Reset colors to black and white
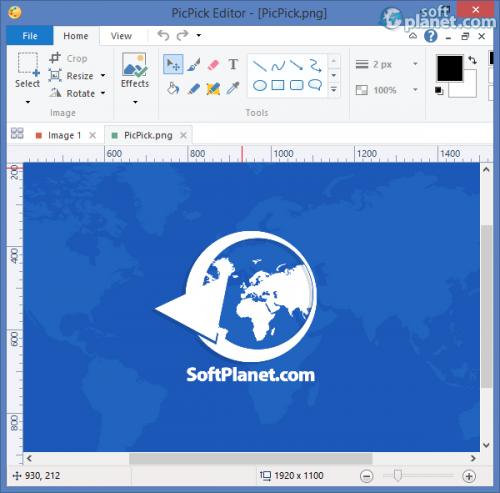The width and height of the screenshot is (500, 493). tap(439, 91)
